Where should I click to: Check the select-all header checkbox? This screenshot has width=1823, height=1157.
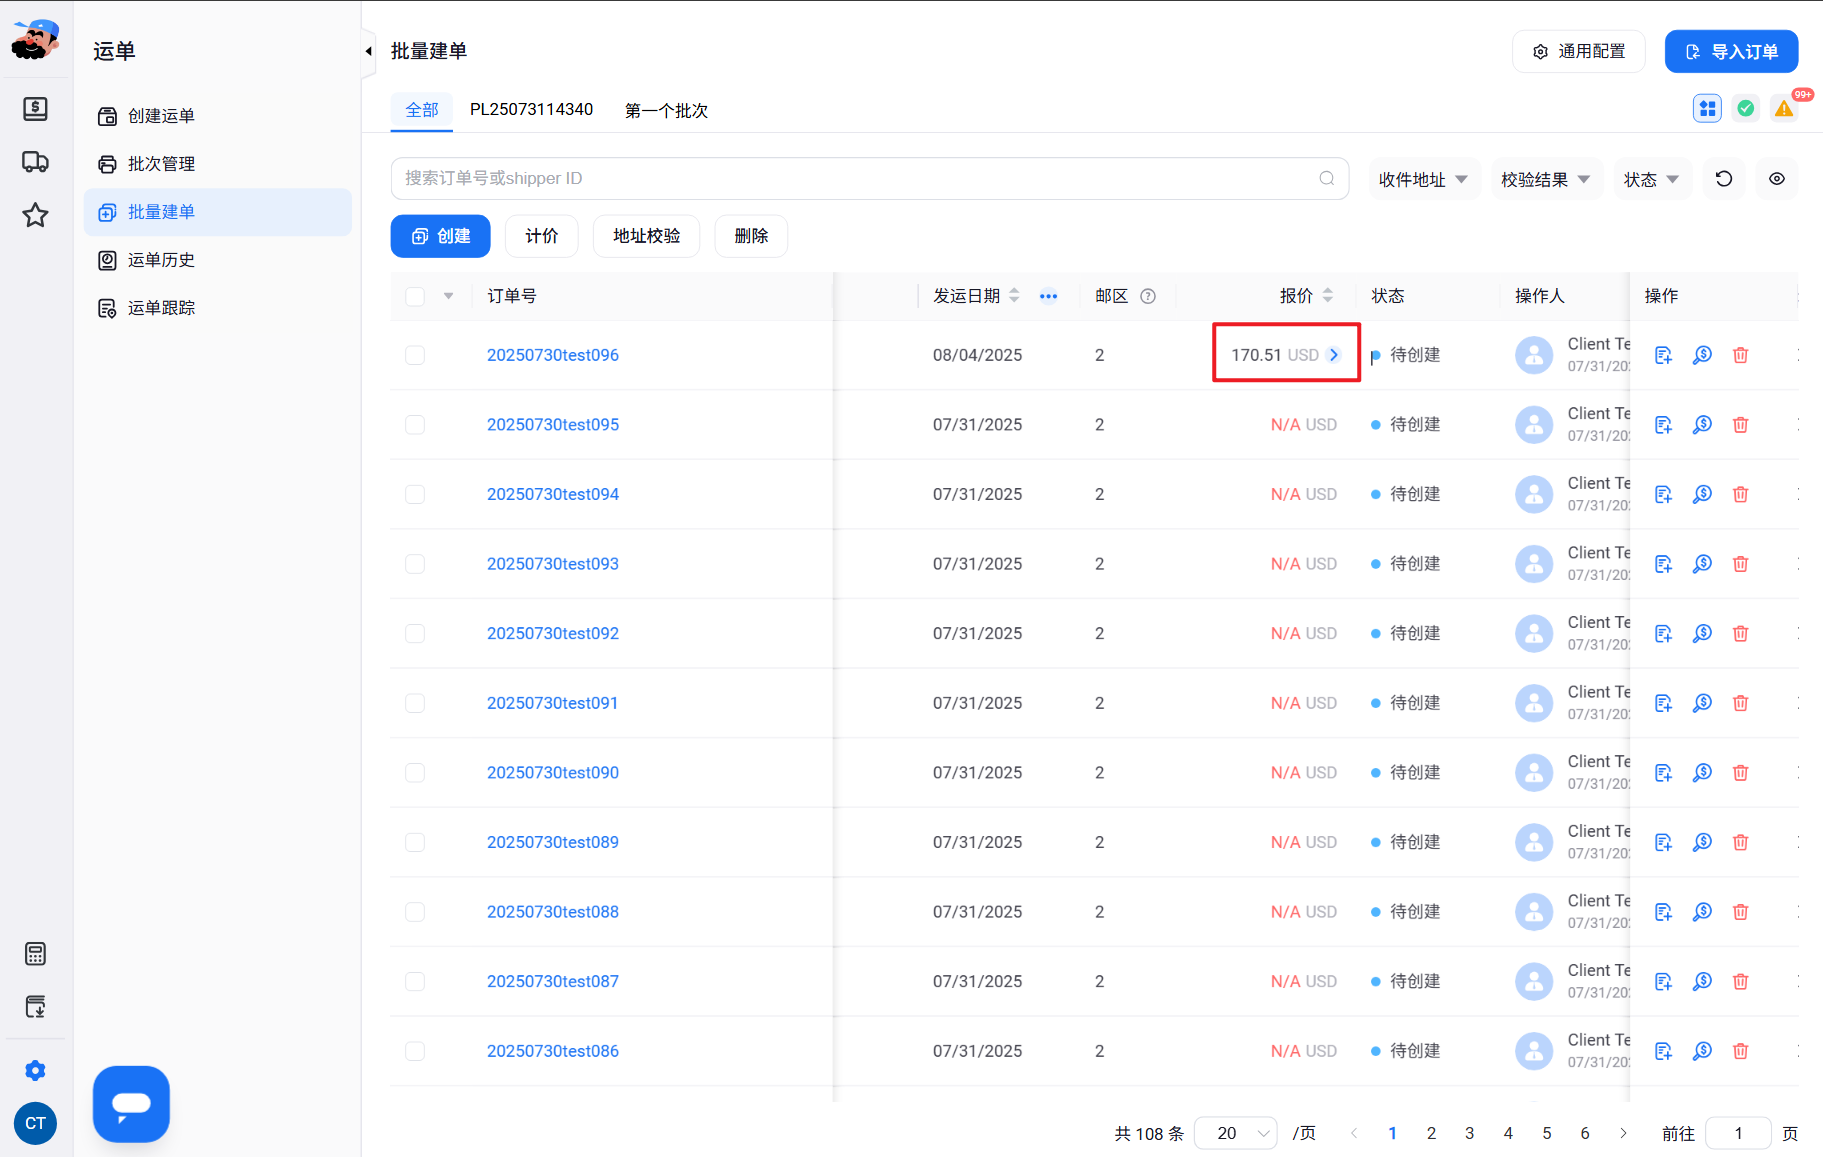pyautogui.click(x=415, y=296)
